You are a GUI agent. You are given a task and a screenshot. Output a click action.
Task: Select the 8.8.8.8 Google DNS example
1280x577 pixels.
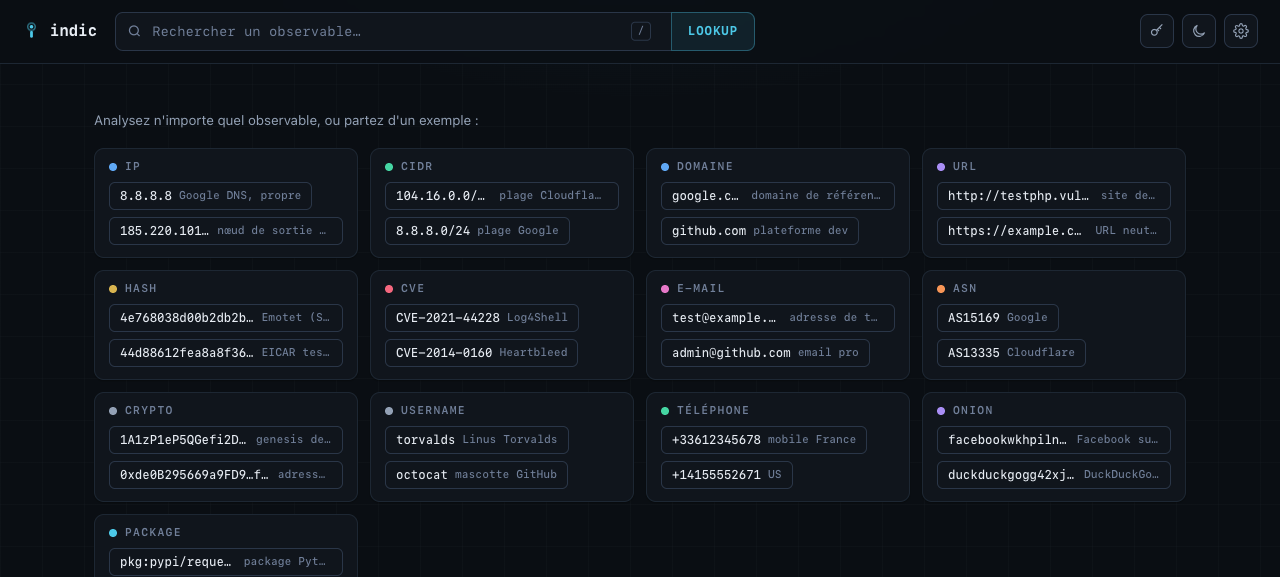point(210,196)
